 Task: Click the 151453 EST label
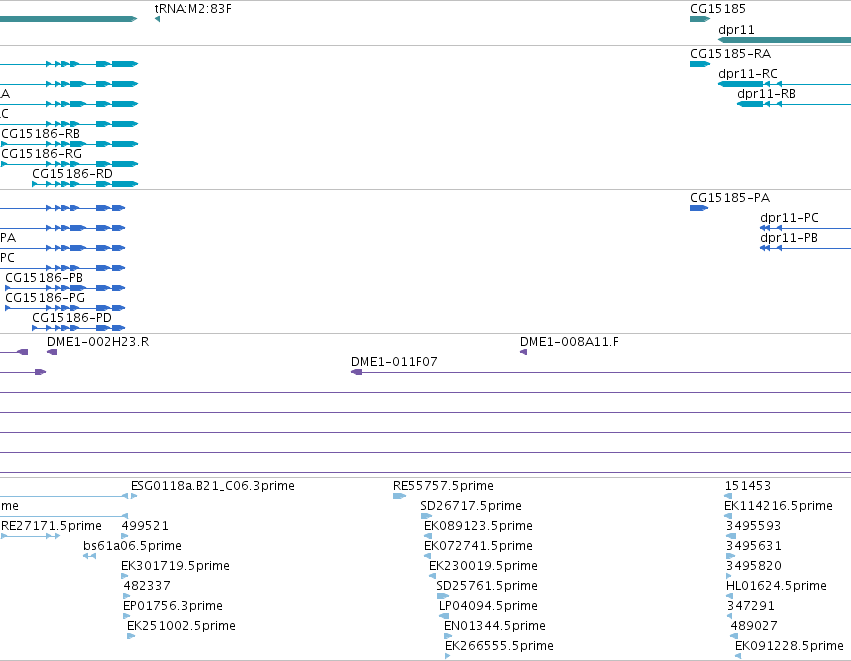(x=747, y=486)
